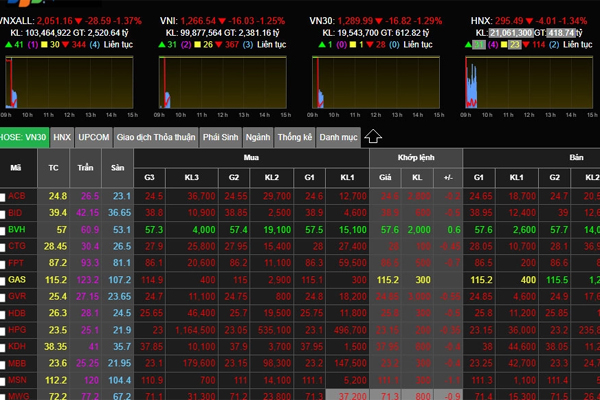Enable the checkbox for MSN row

4,381
